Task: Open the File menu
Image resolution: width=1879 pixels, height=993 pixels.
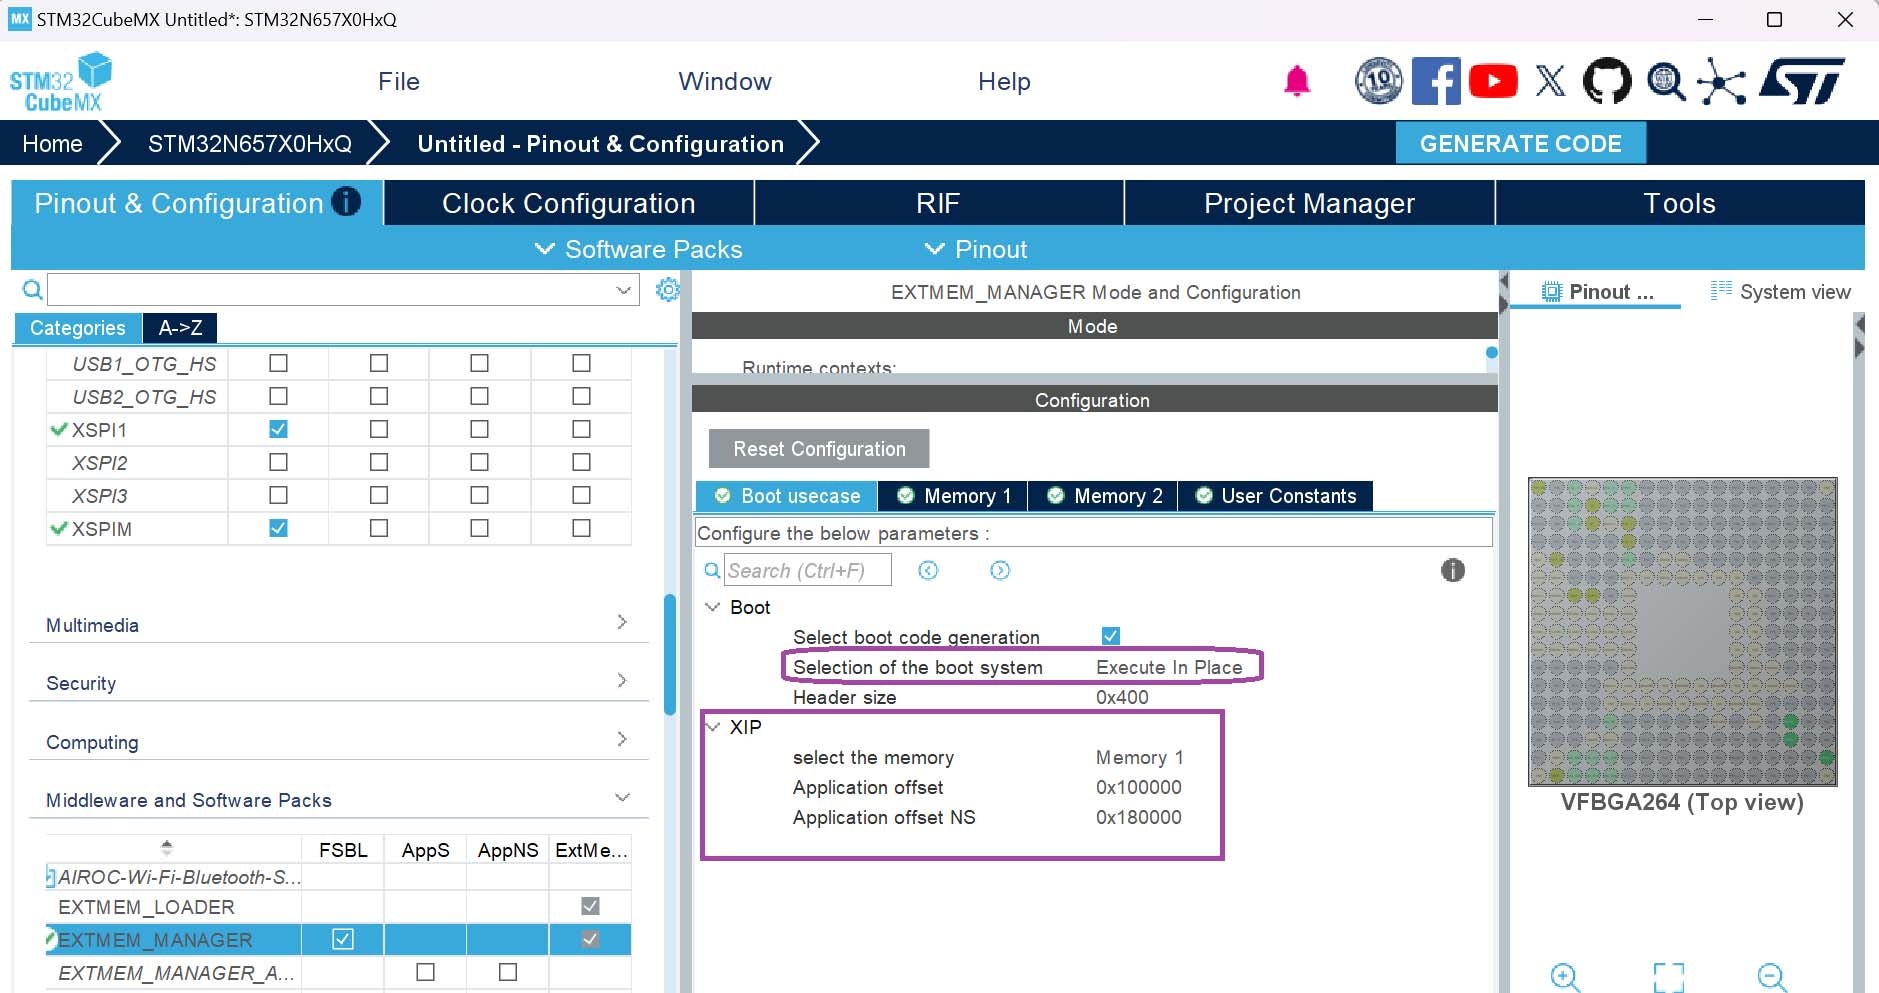Action: click(x=399, y=81)
